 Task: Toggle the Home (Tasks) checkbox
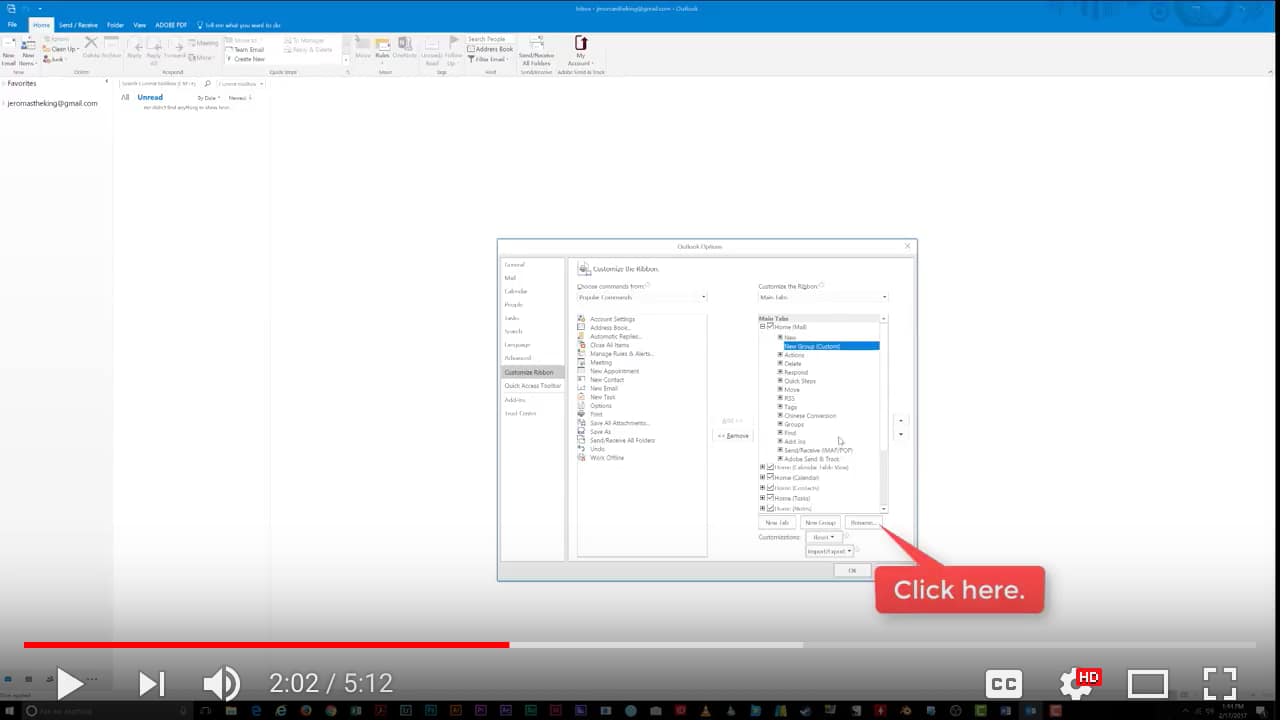point(769,498)
